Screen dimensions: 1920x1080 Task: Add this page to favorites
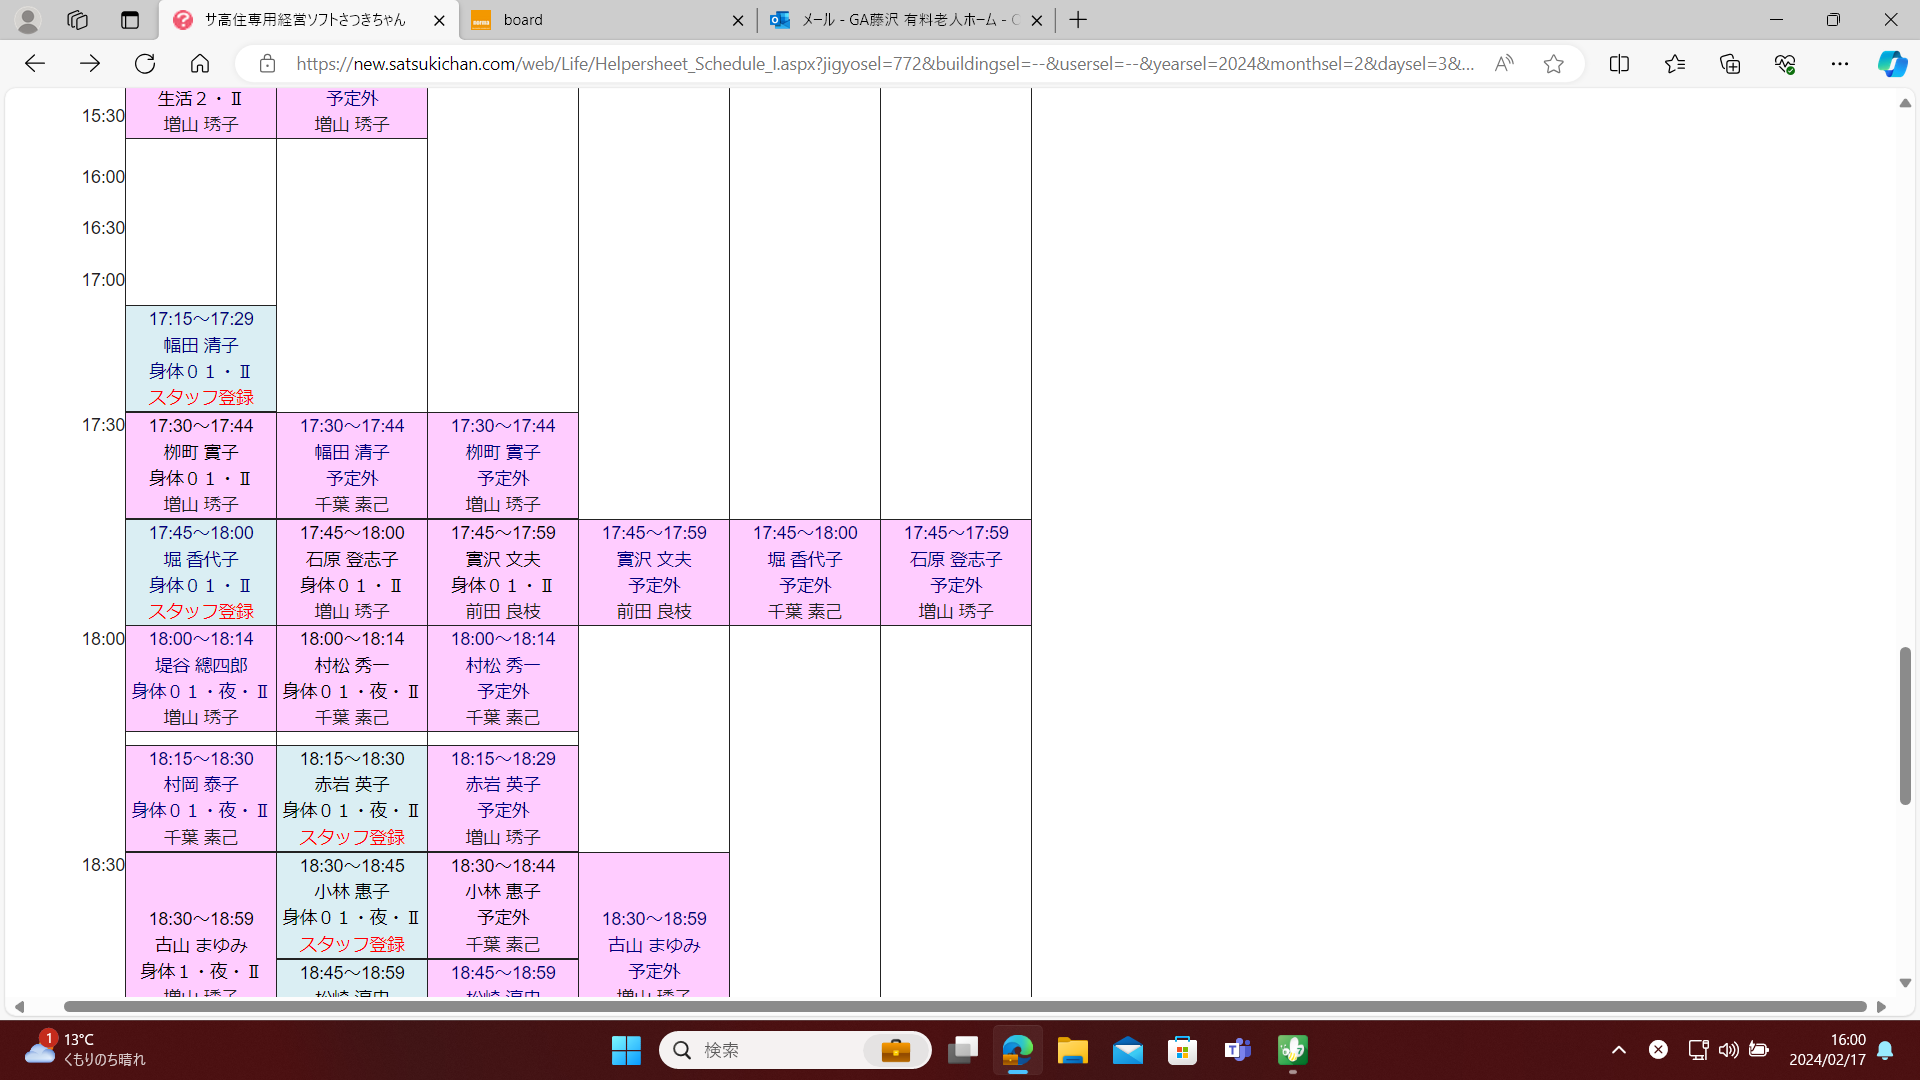[x=1553, y=64]
